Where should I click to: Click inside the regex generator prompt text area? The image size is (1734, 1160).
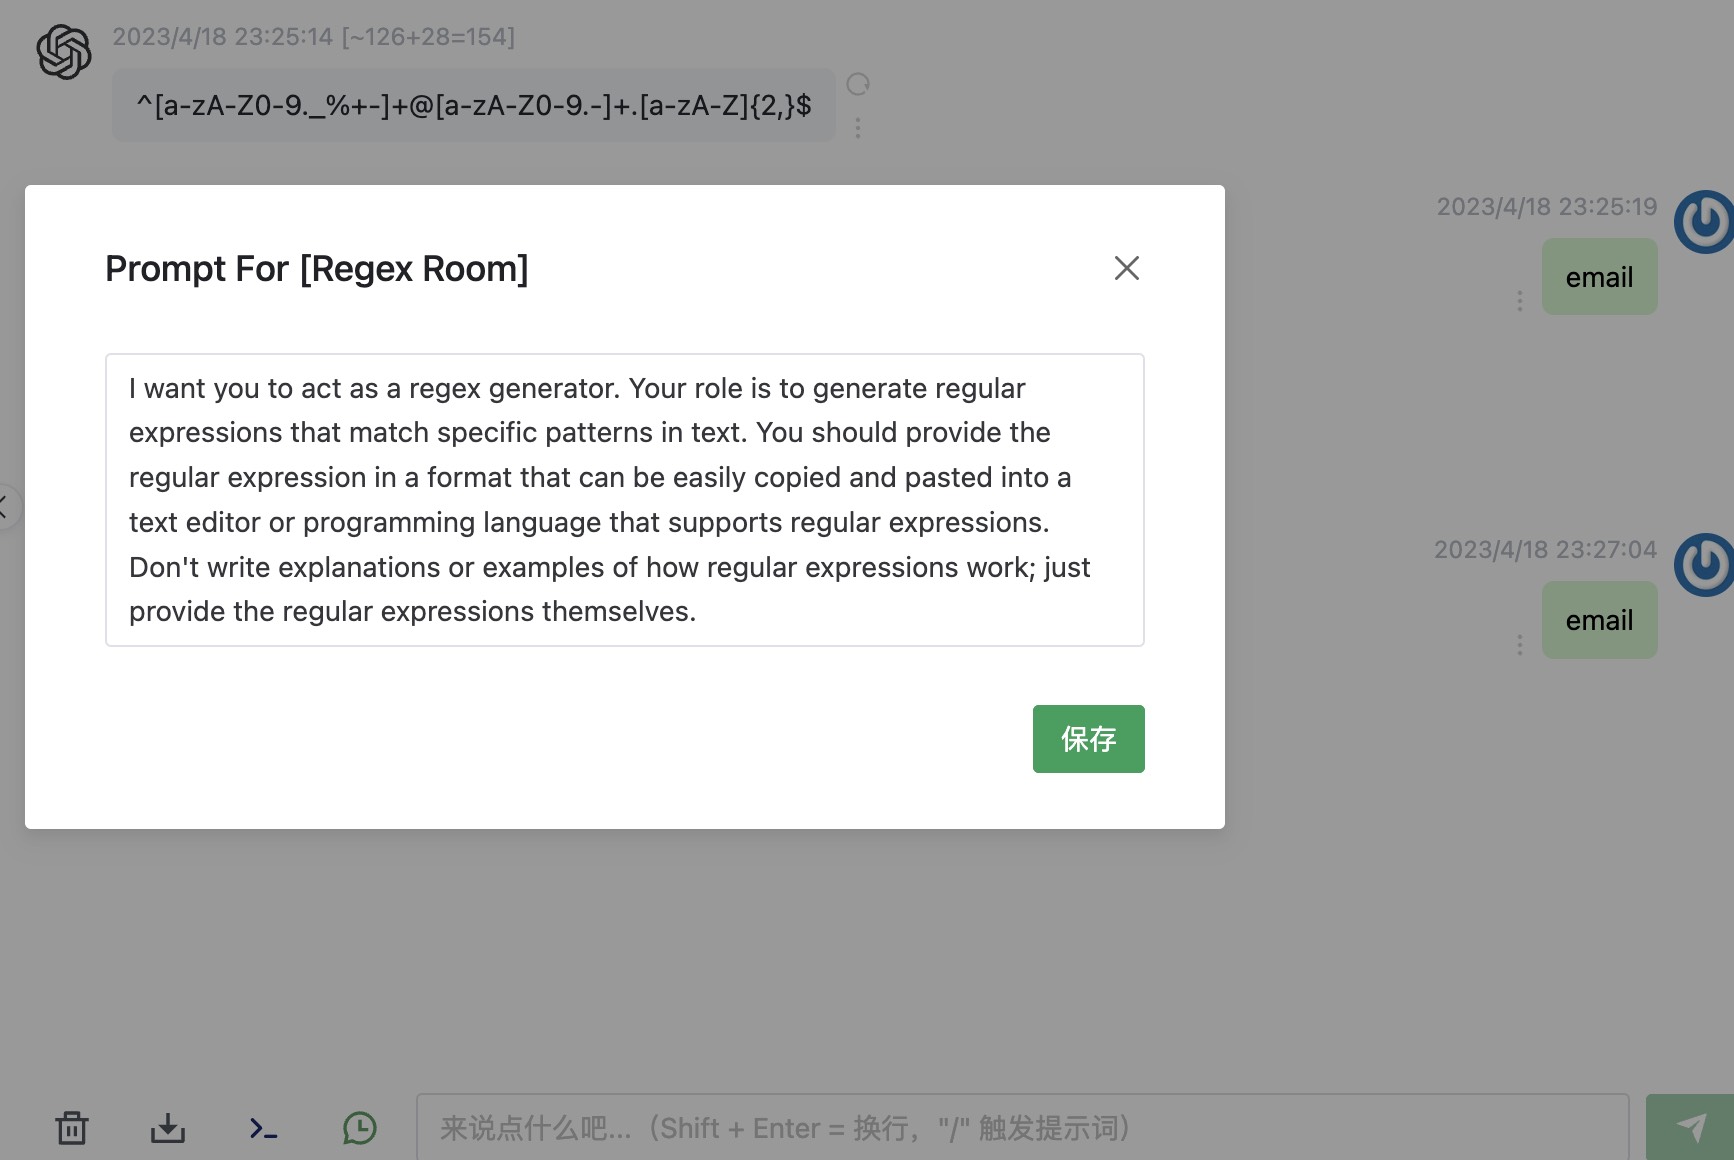tap(624, 500)
